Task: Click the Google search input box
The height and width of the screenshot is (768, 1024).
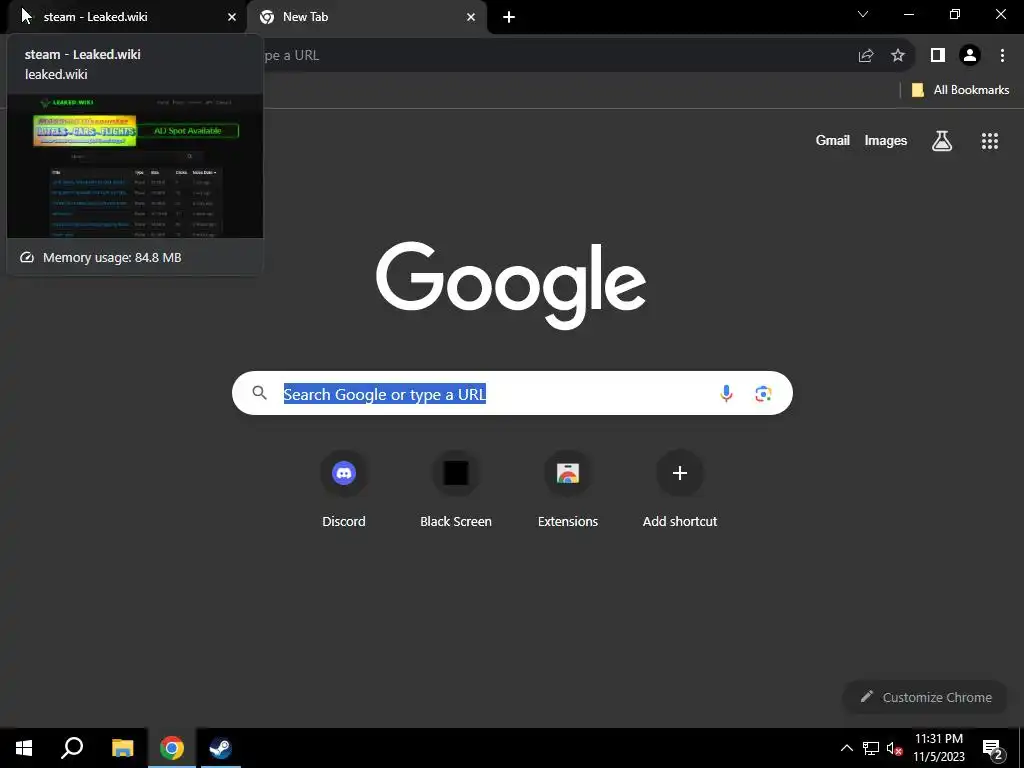Action: 512,393
